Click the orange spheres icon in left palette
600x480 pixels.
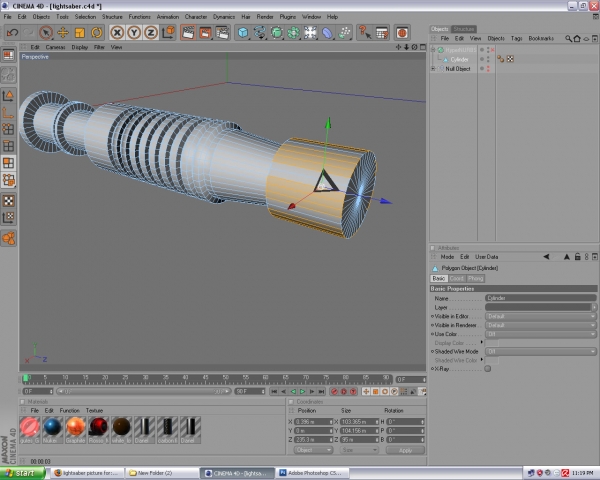point(8,238)
